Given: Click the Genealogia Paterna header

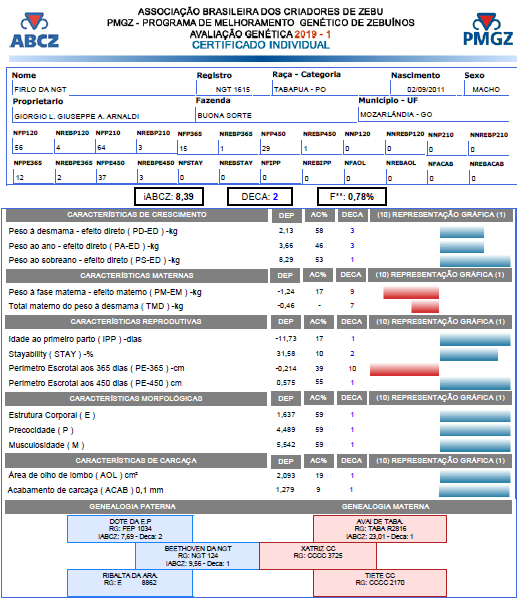Looking at the screenshot, I should click(x=132, y=506).
